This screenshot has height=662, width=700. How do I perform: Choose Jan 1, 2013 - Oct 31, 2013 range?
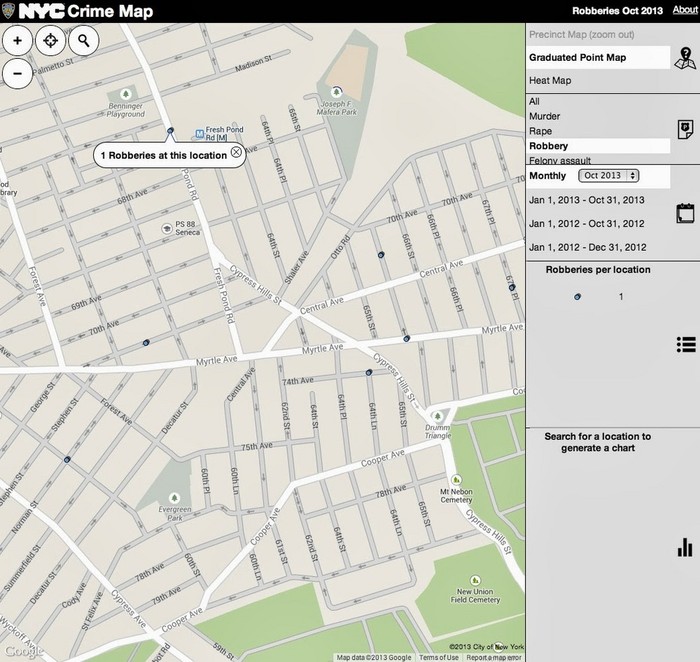coord(587,200)
